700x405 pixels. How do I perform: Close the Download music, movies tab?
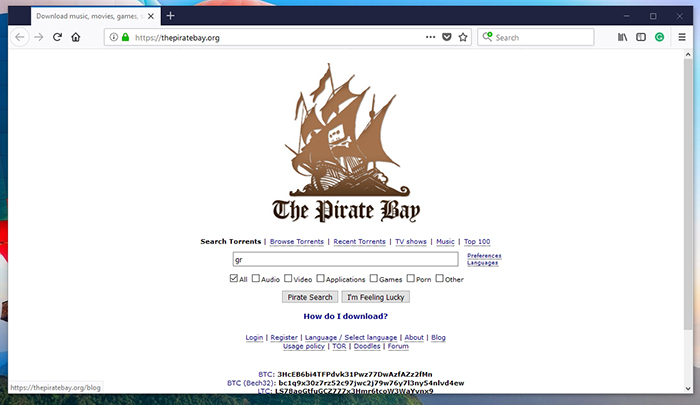click(151, 16)
